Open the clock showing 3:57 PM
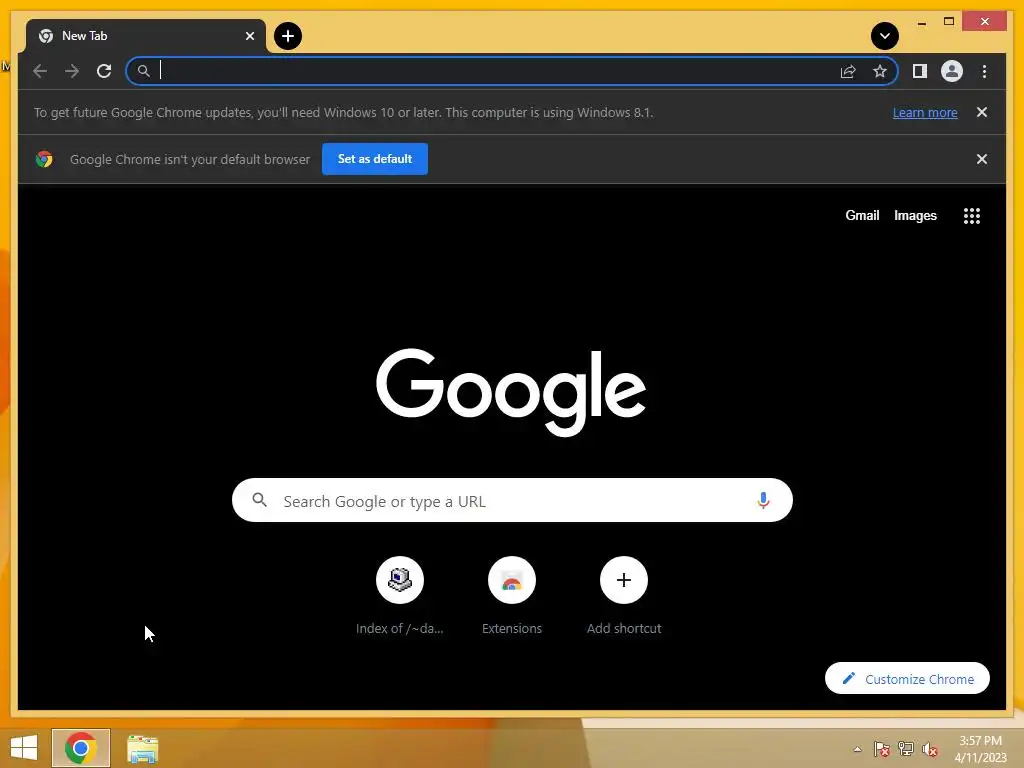Image resolution: width=1024 pixels, height=768 pixels. coord(980,749)
